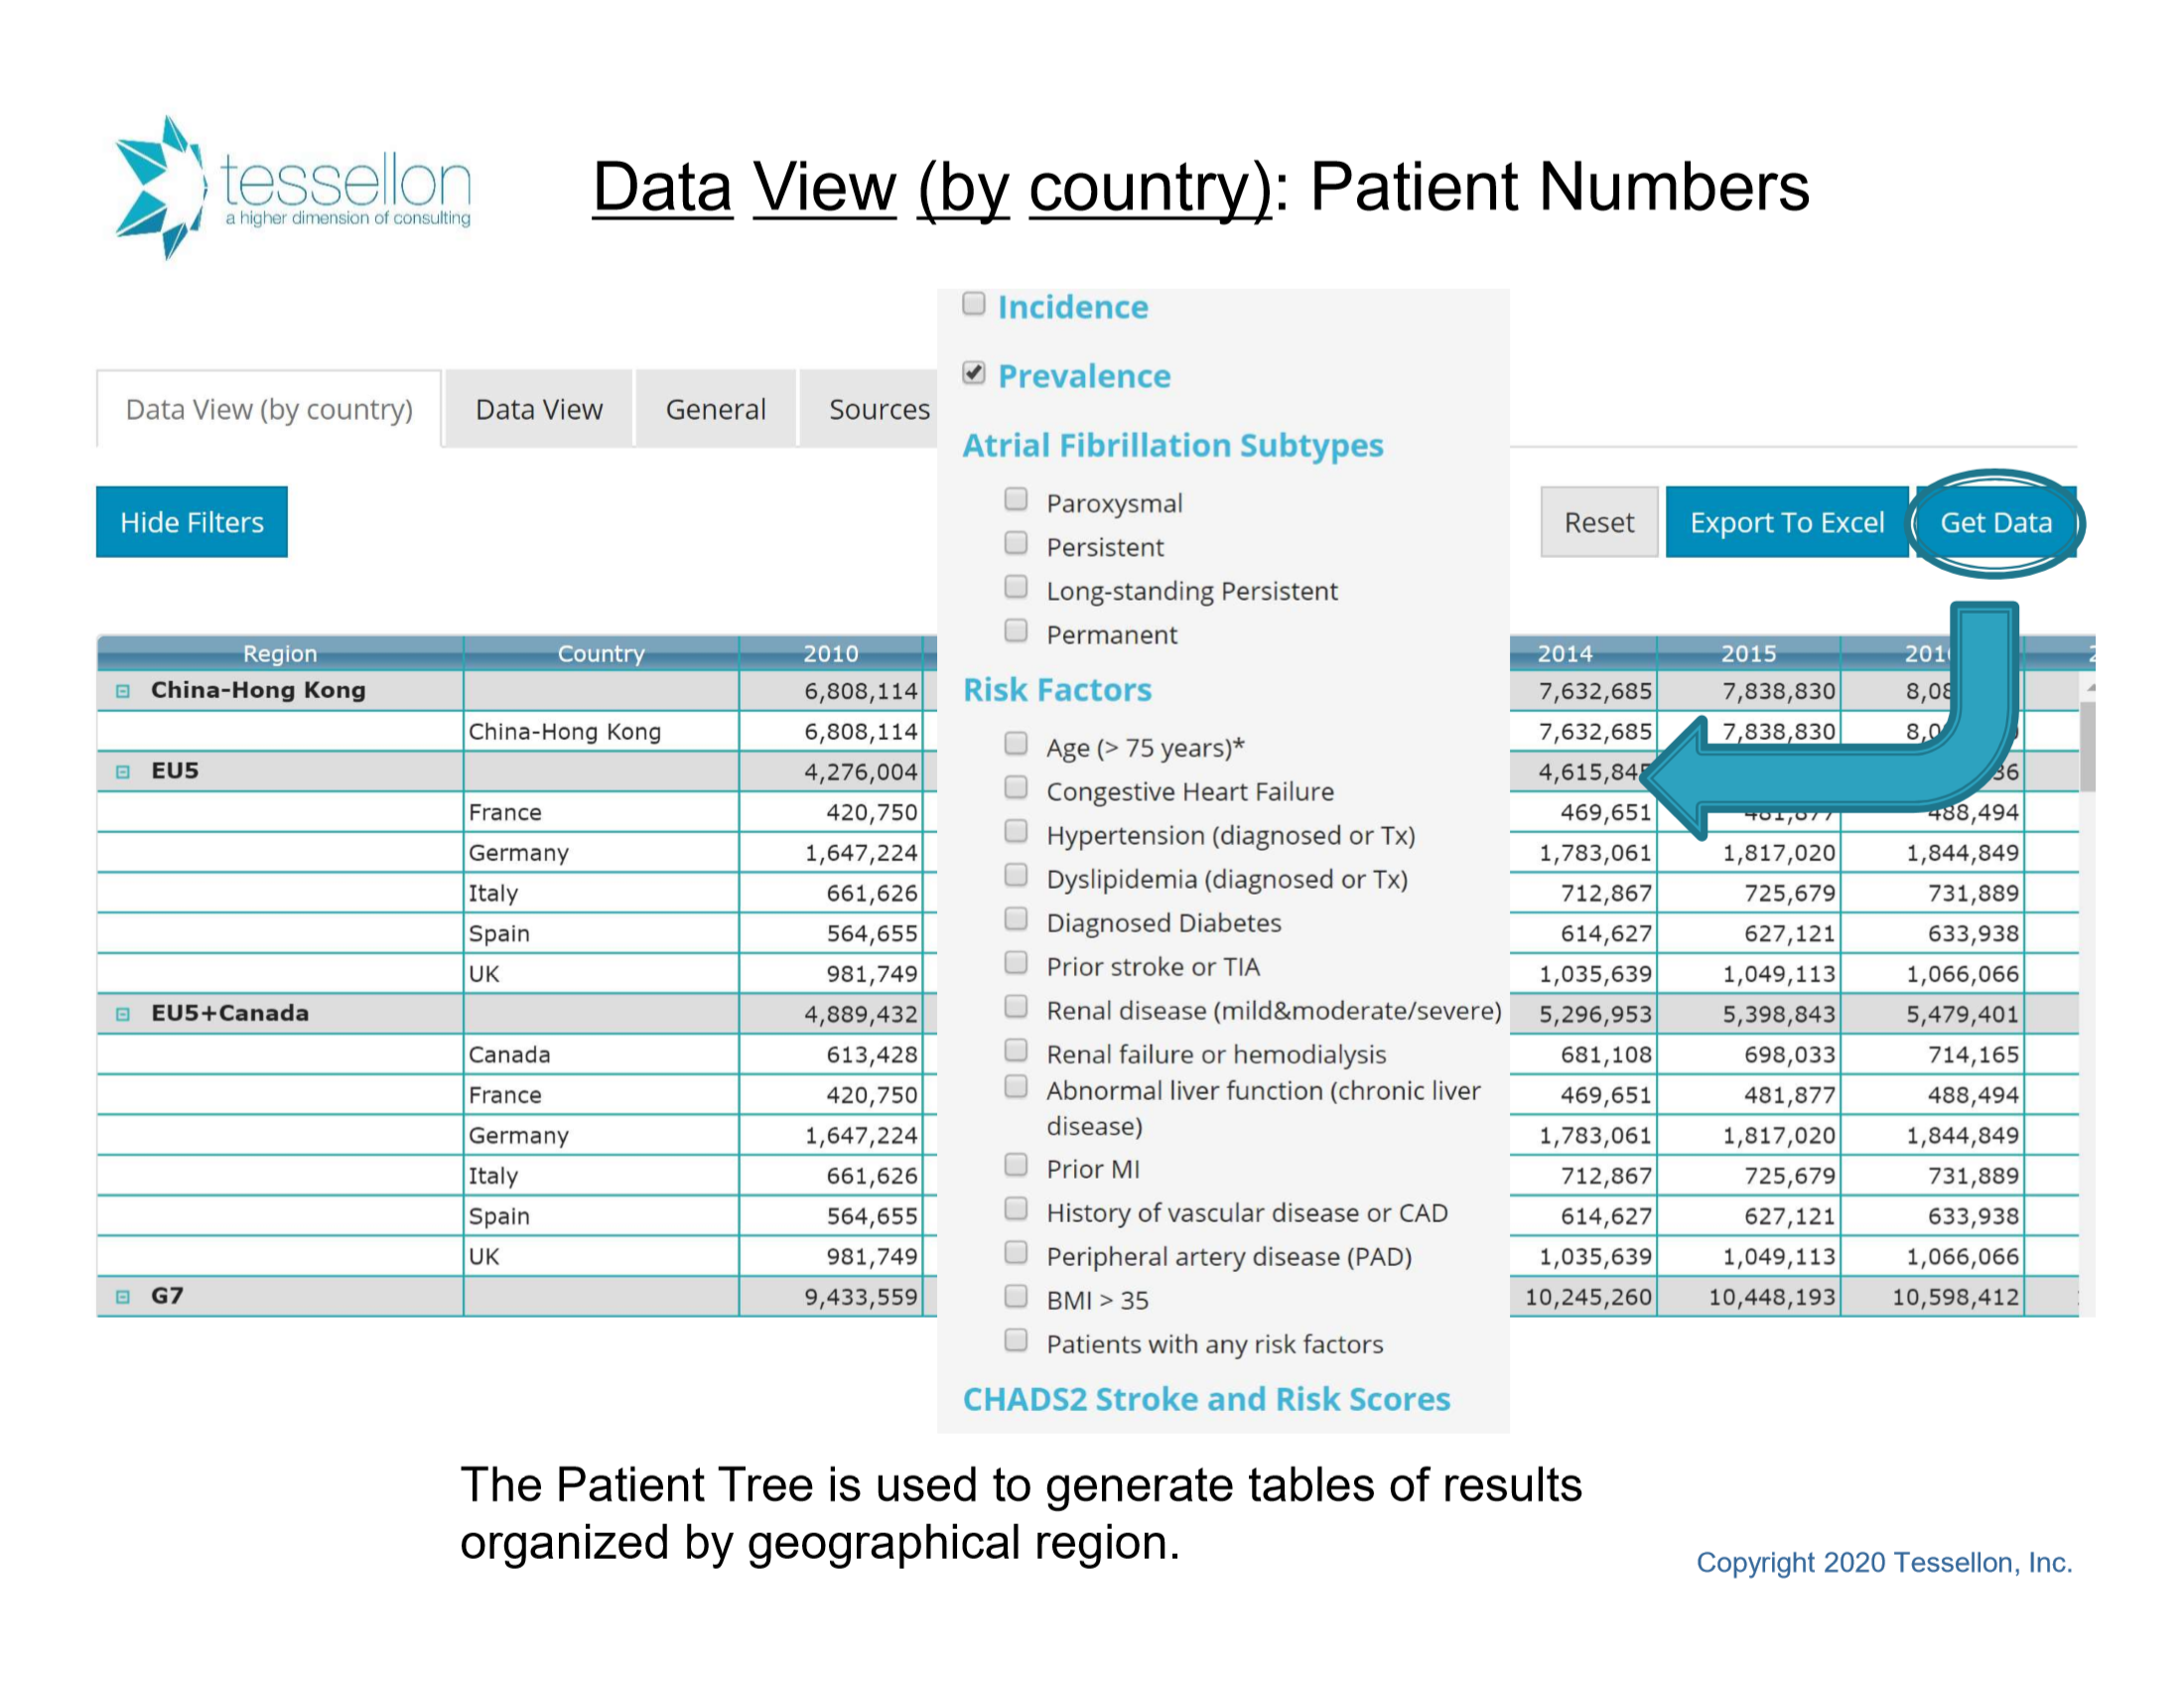Switch to the Data View tab
2184x1684 pixels.
tap(539, 410)
